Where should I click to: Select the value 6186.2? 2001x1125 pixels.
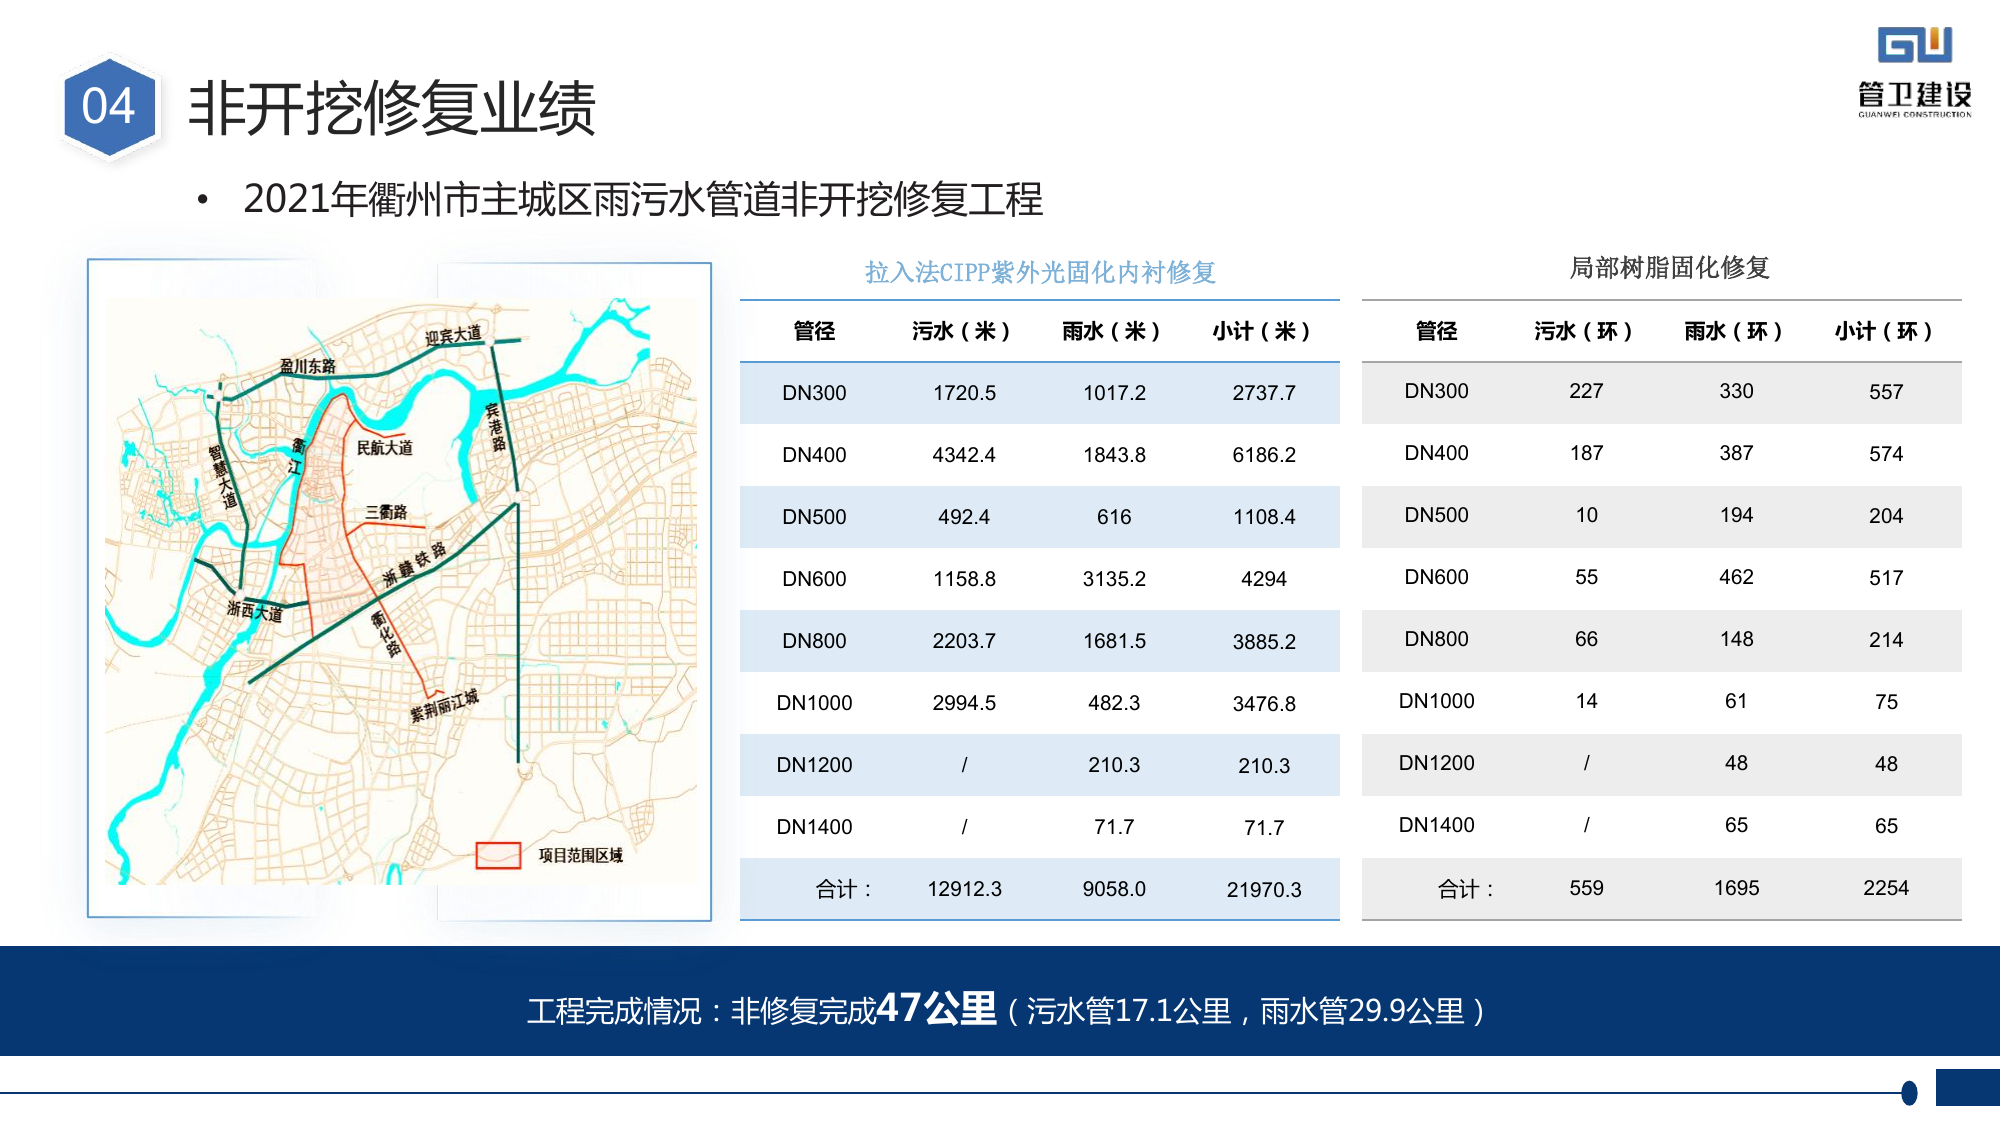coord(1264,455)
